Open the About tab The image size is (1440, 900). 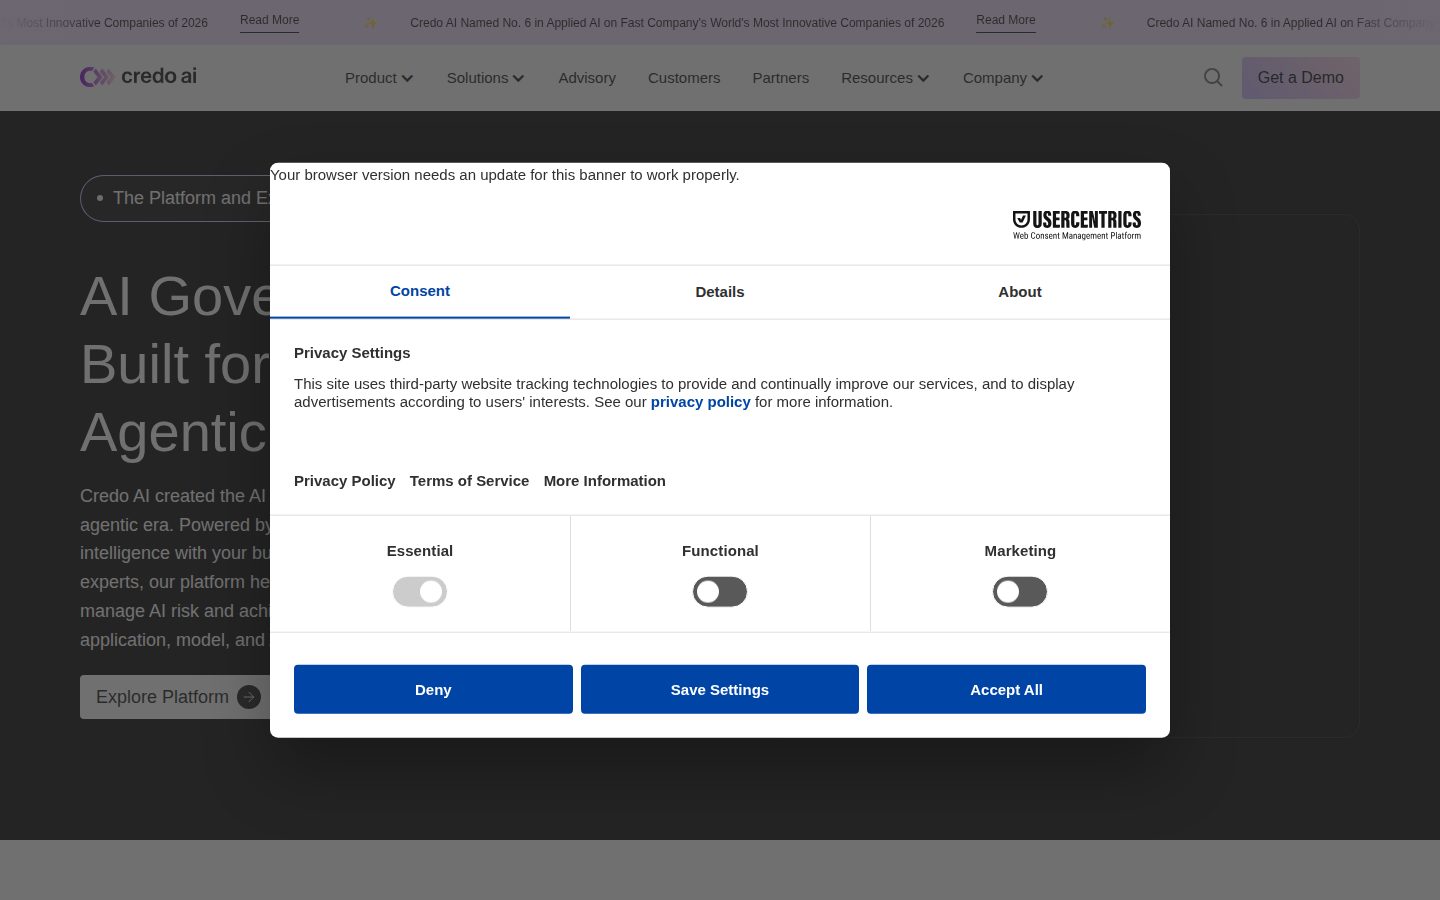tap(1020, 292)
